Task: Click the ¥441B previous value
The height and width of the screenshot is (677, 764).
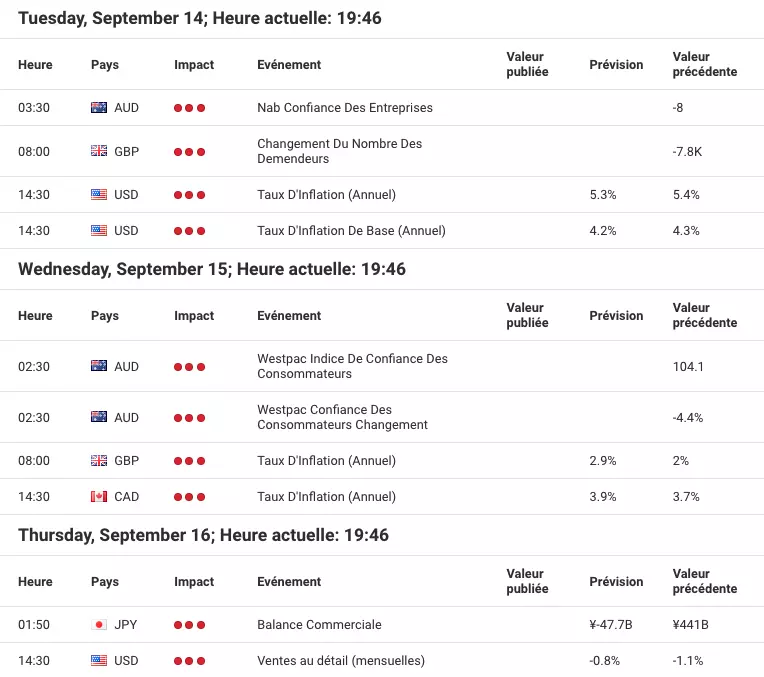Action: (690, 624)
